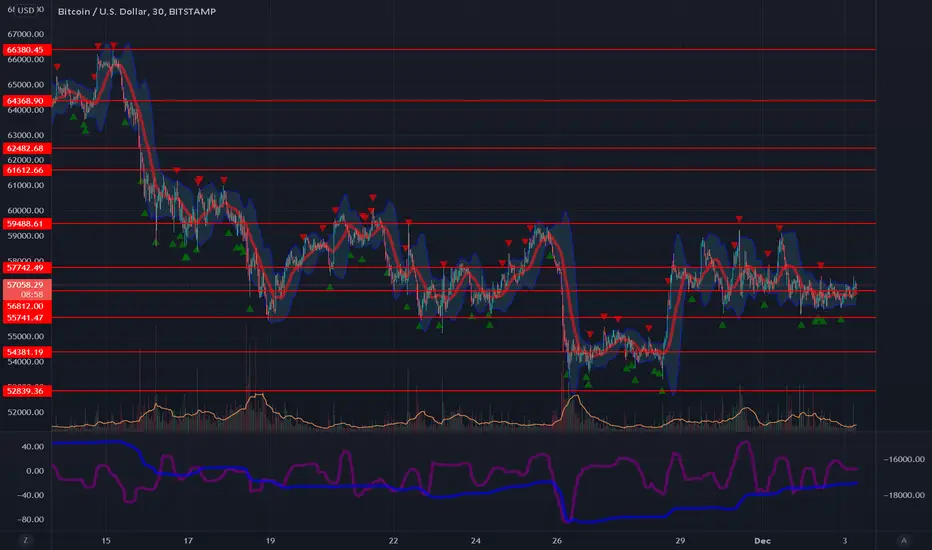Click date label 26 on time axis

(x=557, y=540)
